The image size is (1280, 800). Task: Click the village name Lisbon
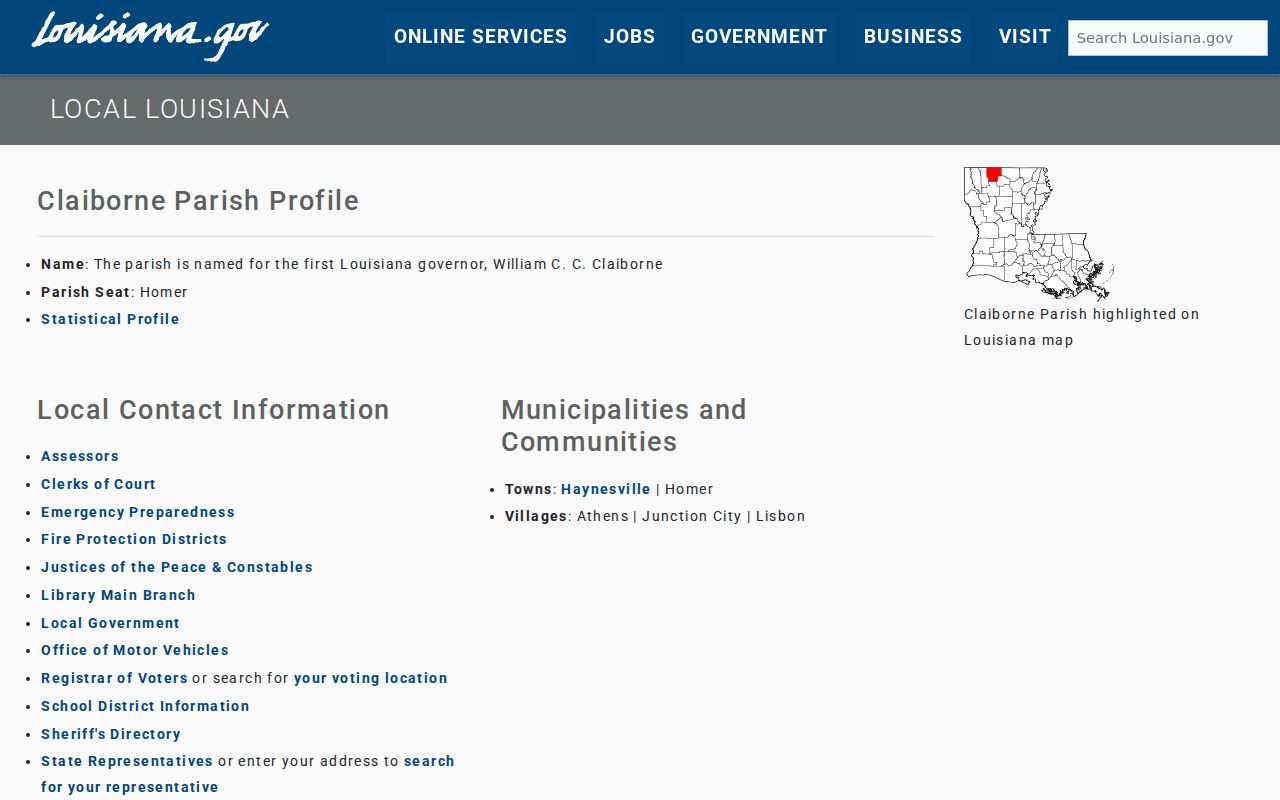tap(781, 516)
